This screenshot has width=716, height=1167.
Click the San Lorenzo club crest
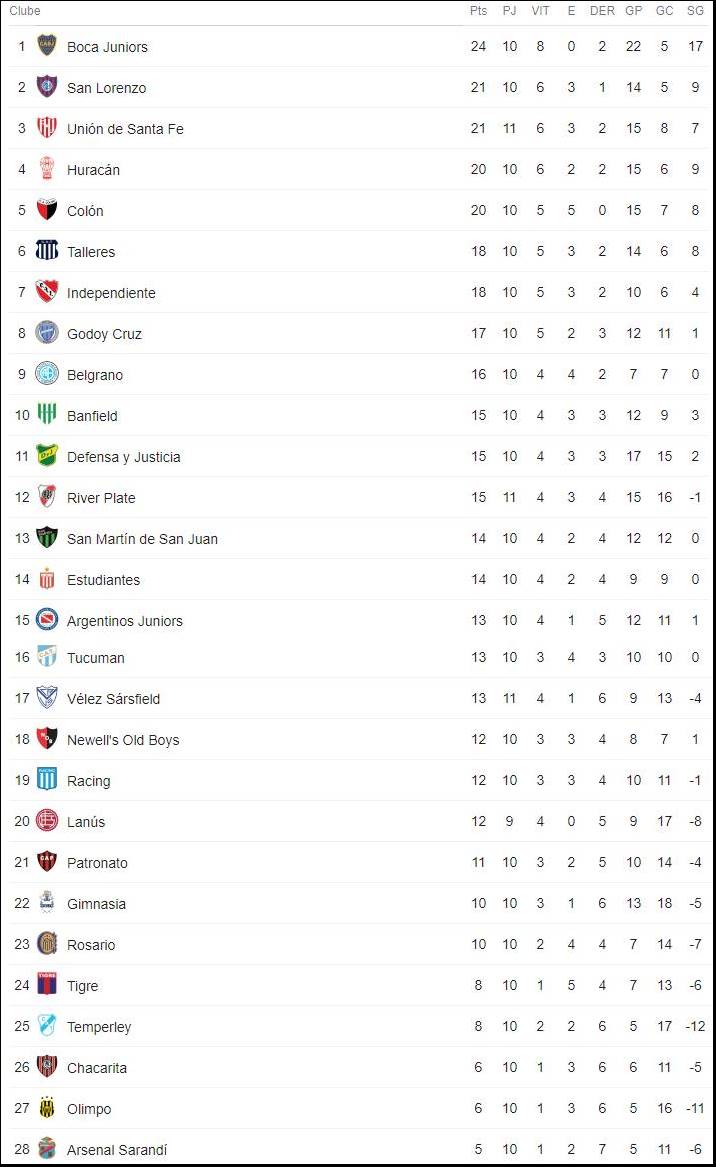(x=46, y=87)
